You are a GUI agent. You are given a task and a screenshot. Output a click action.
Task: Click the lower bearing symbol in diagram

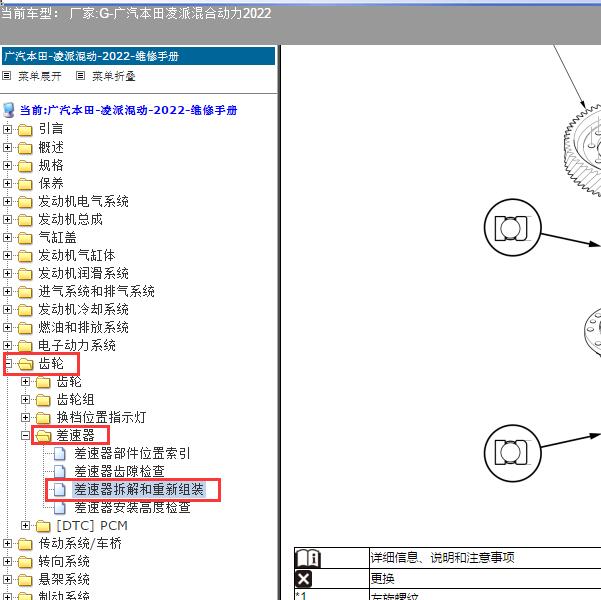tap(512, 453)
